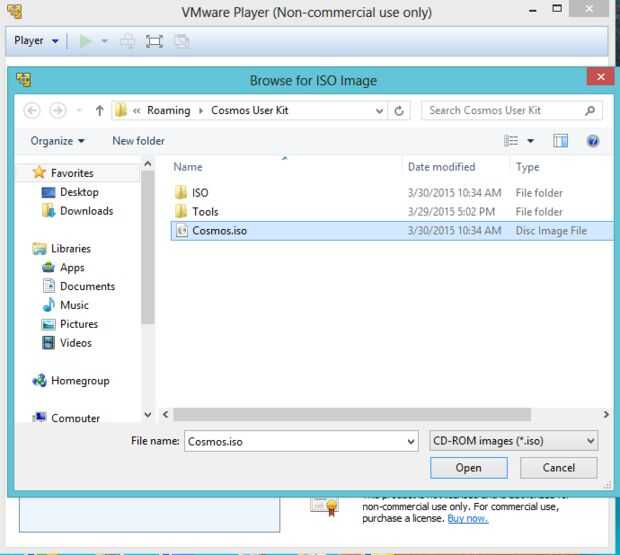Select the ISO folder
Image resolution: width=620 pixels, height=555 pixels.
[x=200, y=193]
